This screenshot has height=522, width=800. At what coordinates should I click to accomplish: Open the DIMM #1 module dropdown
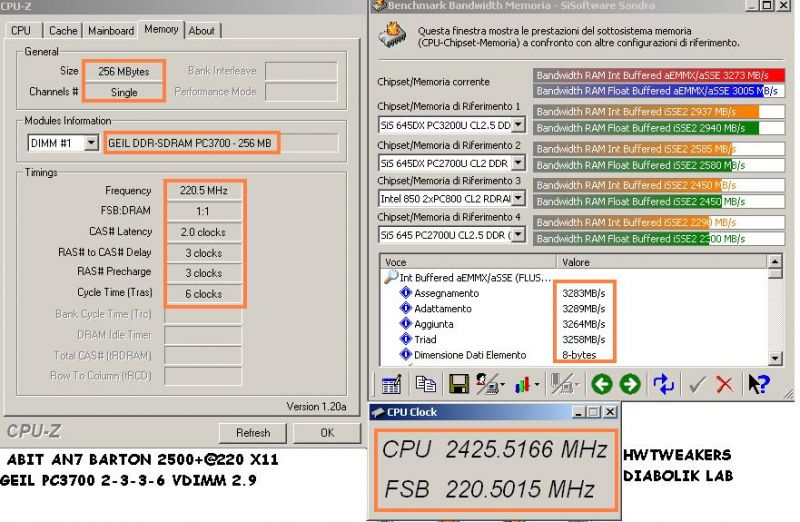coord(91,142)
